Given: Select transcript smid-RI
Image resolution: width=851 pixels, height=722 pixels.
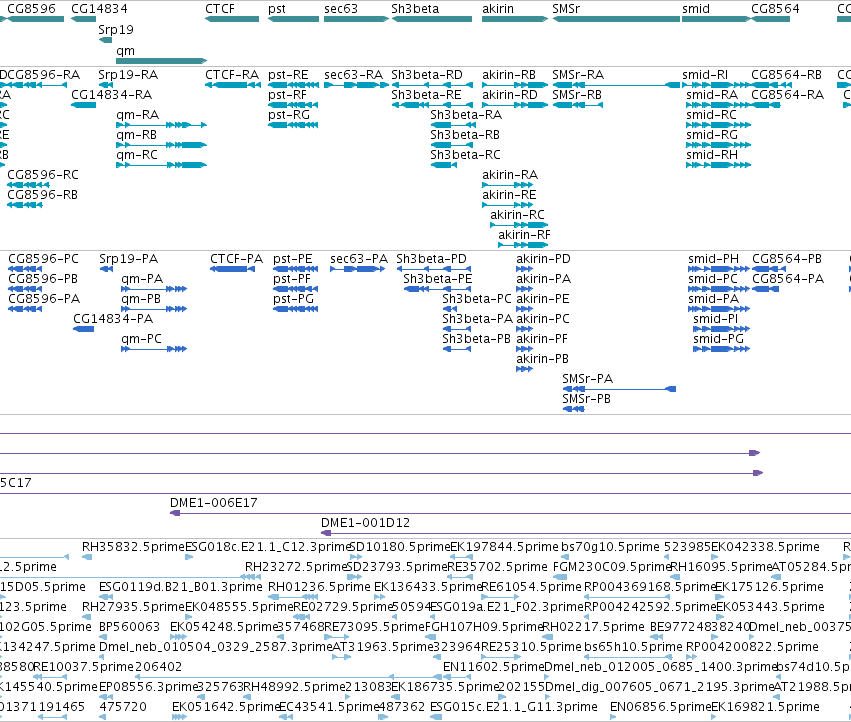Looking at the screenshot, I should [x=716, y=85].
